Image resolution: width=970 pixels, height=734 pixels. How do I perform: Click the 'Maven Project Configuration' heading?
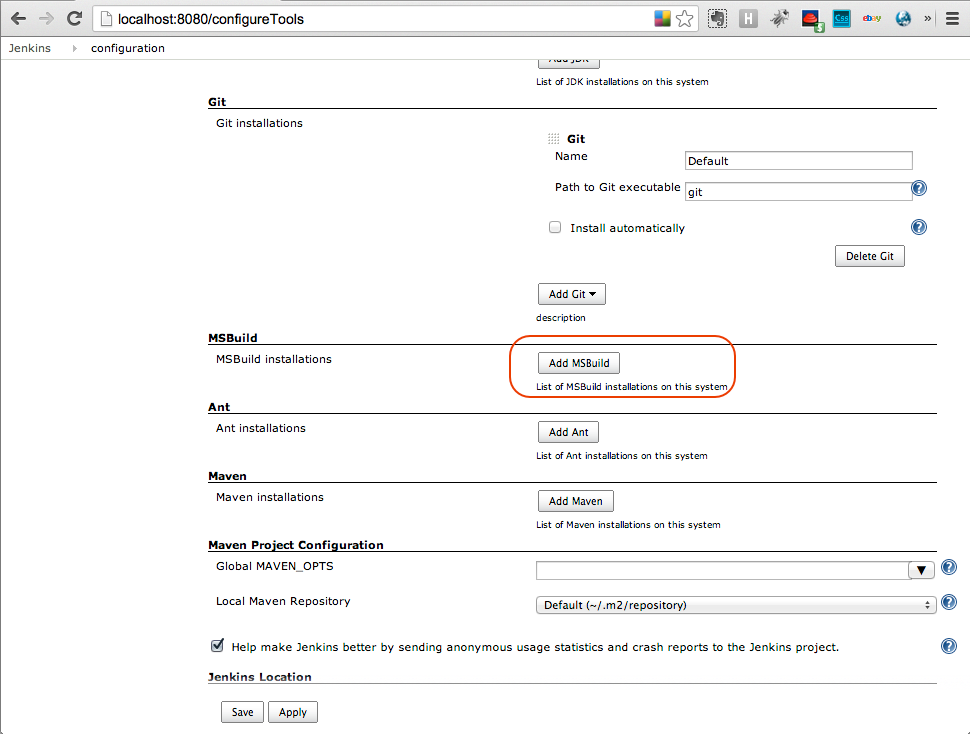296,545
